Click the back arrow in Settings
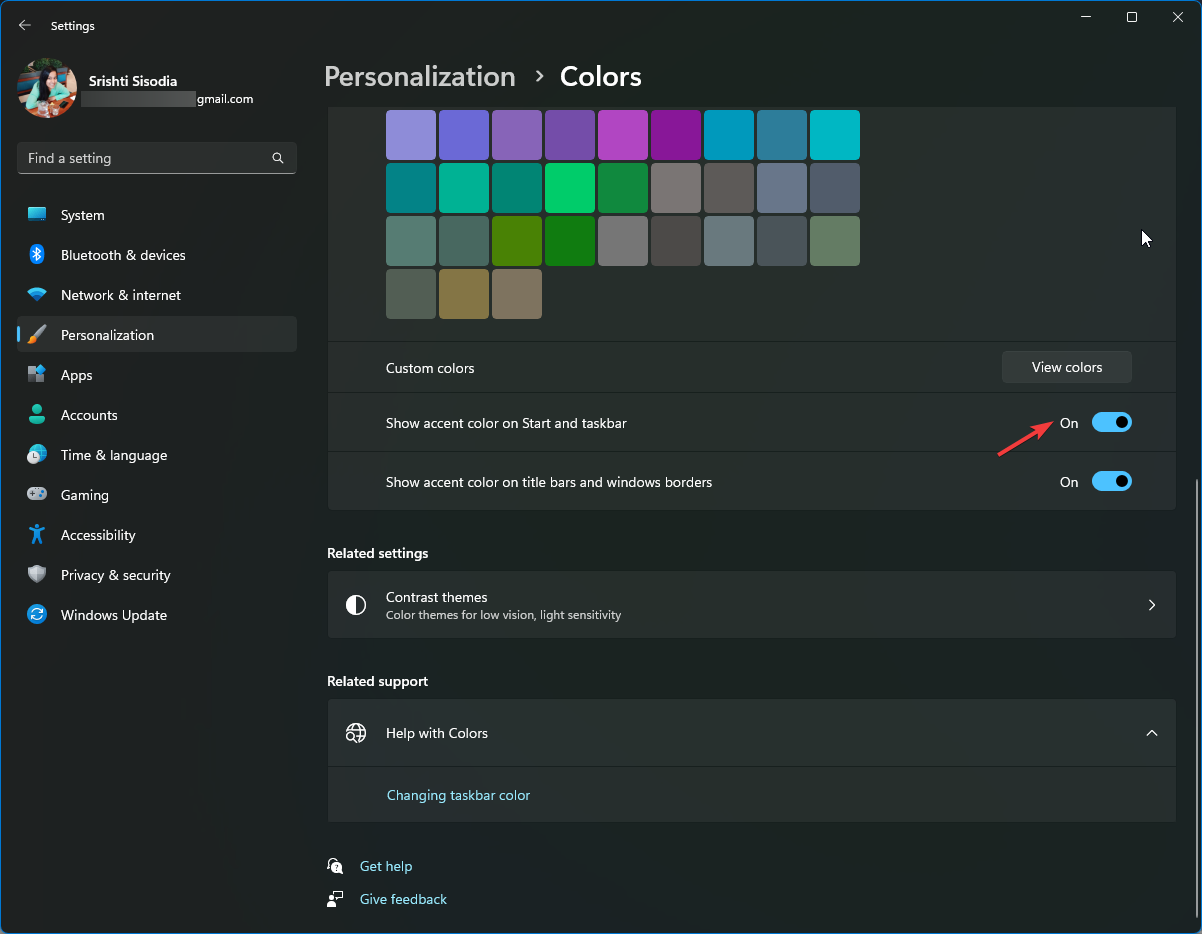1202x934 pixels. (x=25, y=25)
